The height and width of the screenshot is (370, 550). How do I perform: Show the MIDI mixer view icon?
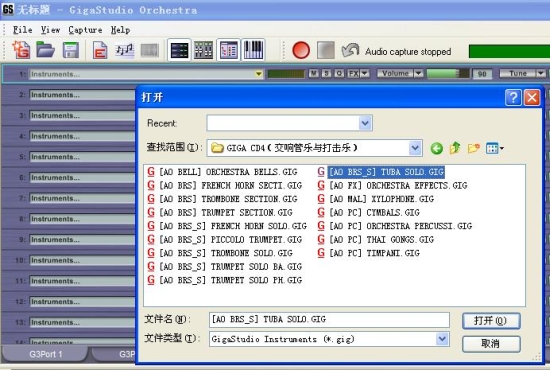tap(179, 50)
